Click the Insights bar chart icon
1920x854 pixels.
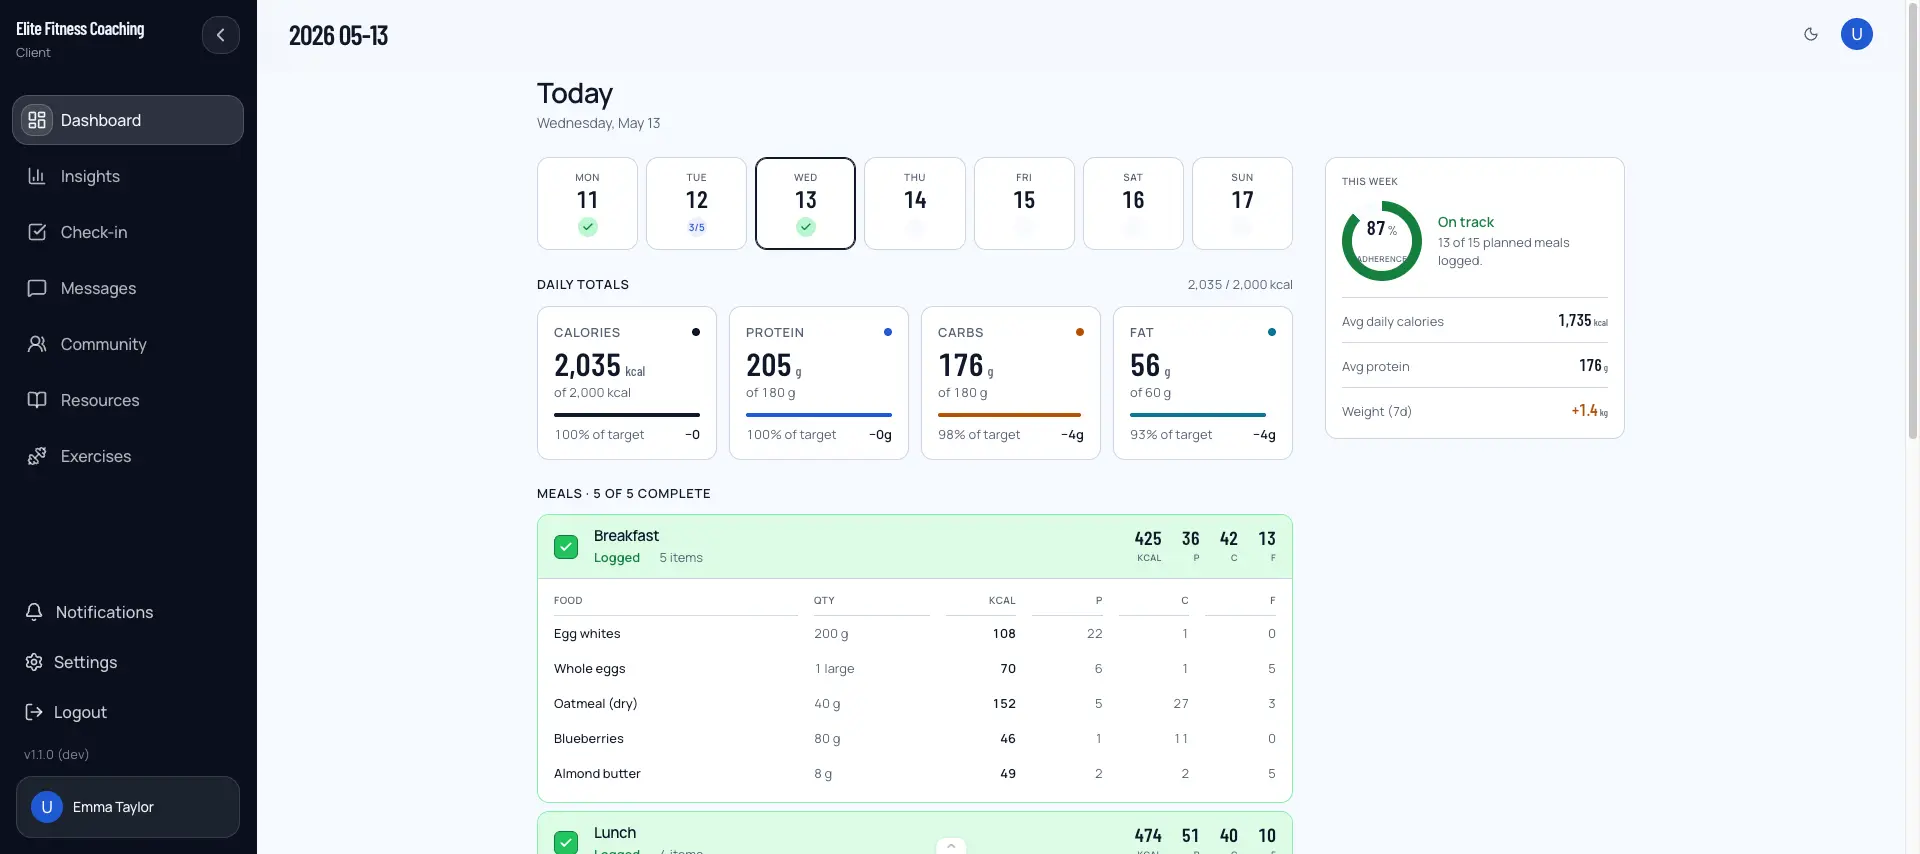37,176
